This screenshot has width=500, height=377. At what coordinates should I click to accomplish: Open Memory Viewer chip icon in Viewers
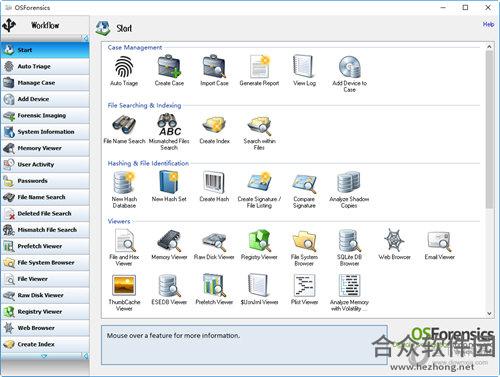(169, 241)
